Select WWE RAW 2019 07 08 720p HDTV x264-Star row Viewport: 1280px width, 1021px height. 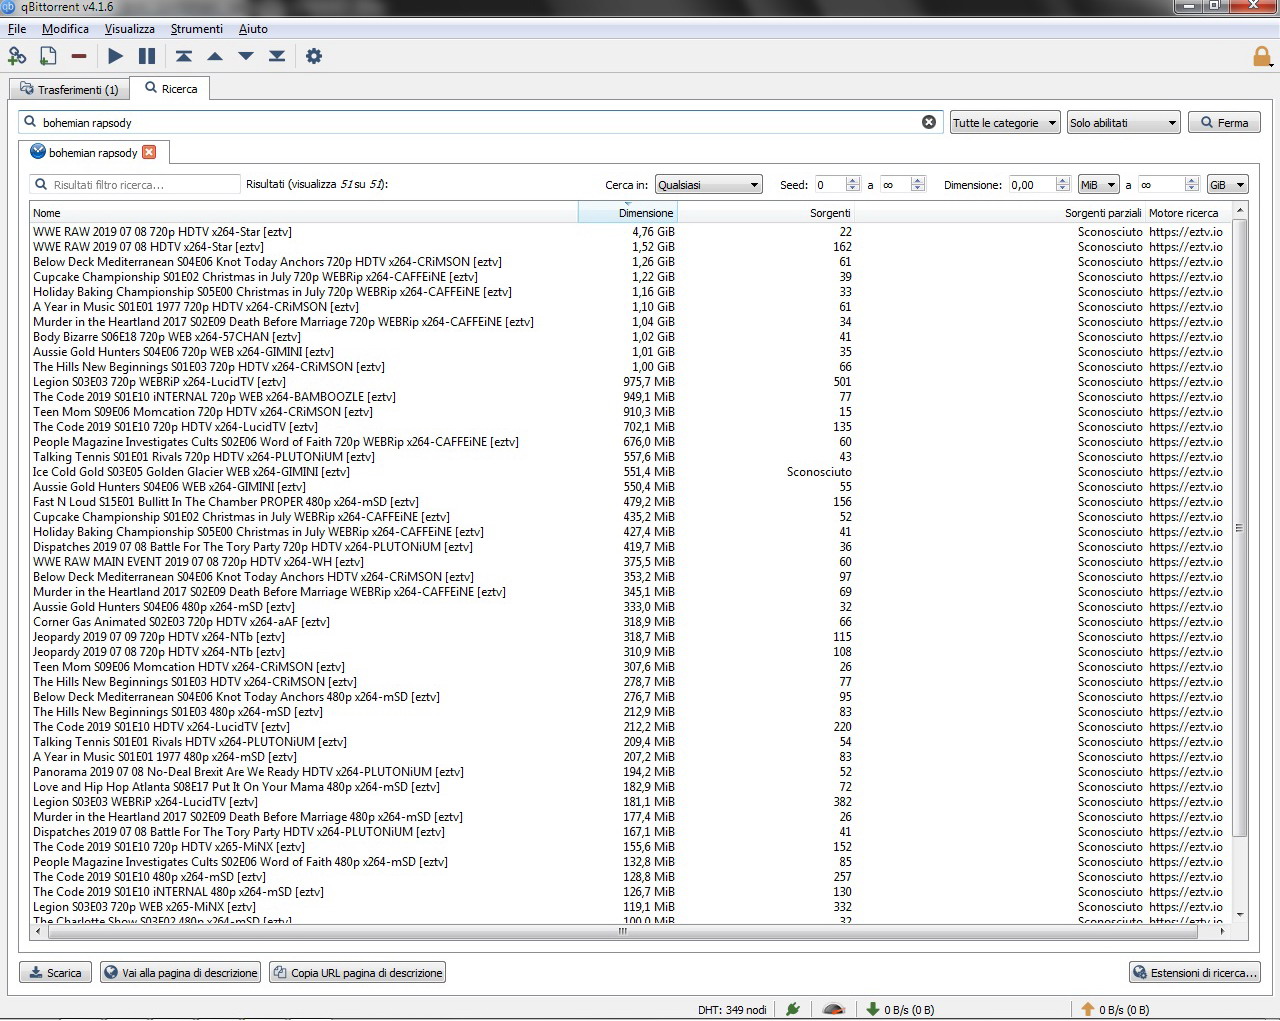click(x=630, y=232)
